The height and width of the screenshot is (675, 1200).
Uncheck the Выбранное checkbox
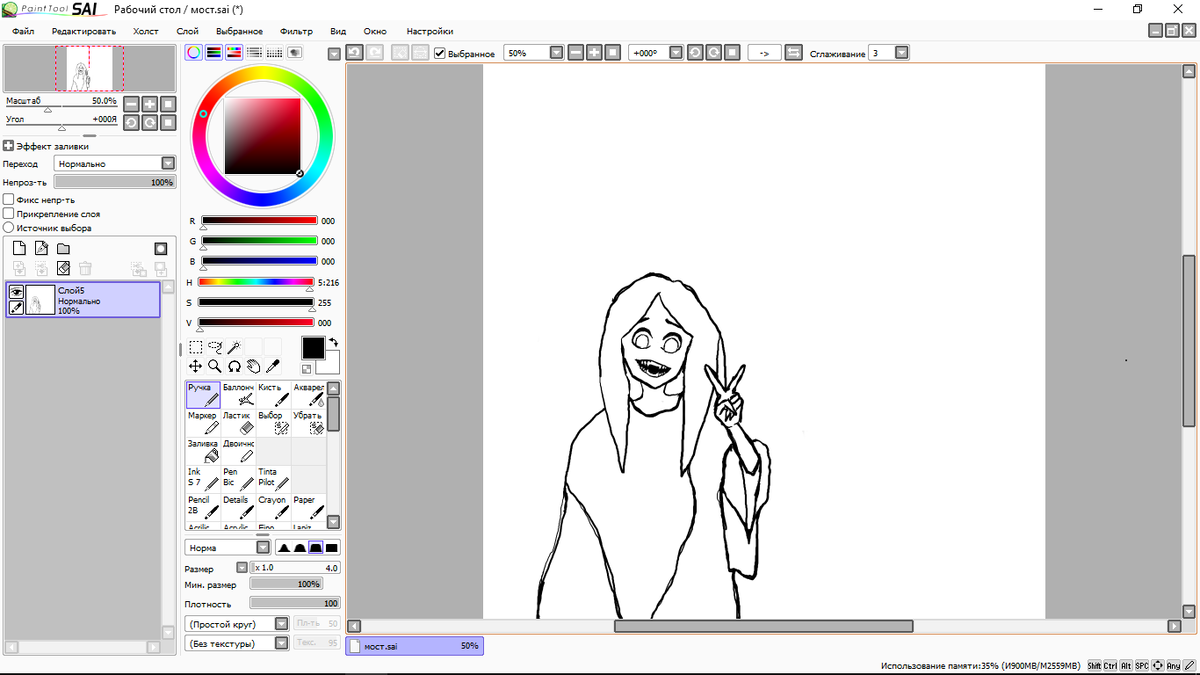(440, 53)
